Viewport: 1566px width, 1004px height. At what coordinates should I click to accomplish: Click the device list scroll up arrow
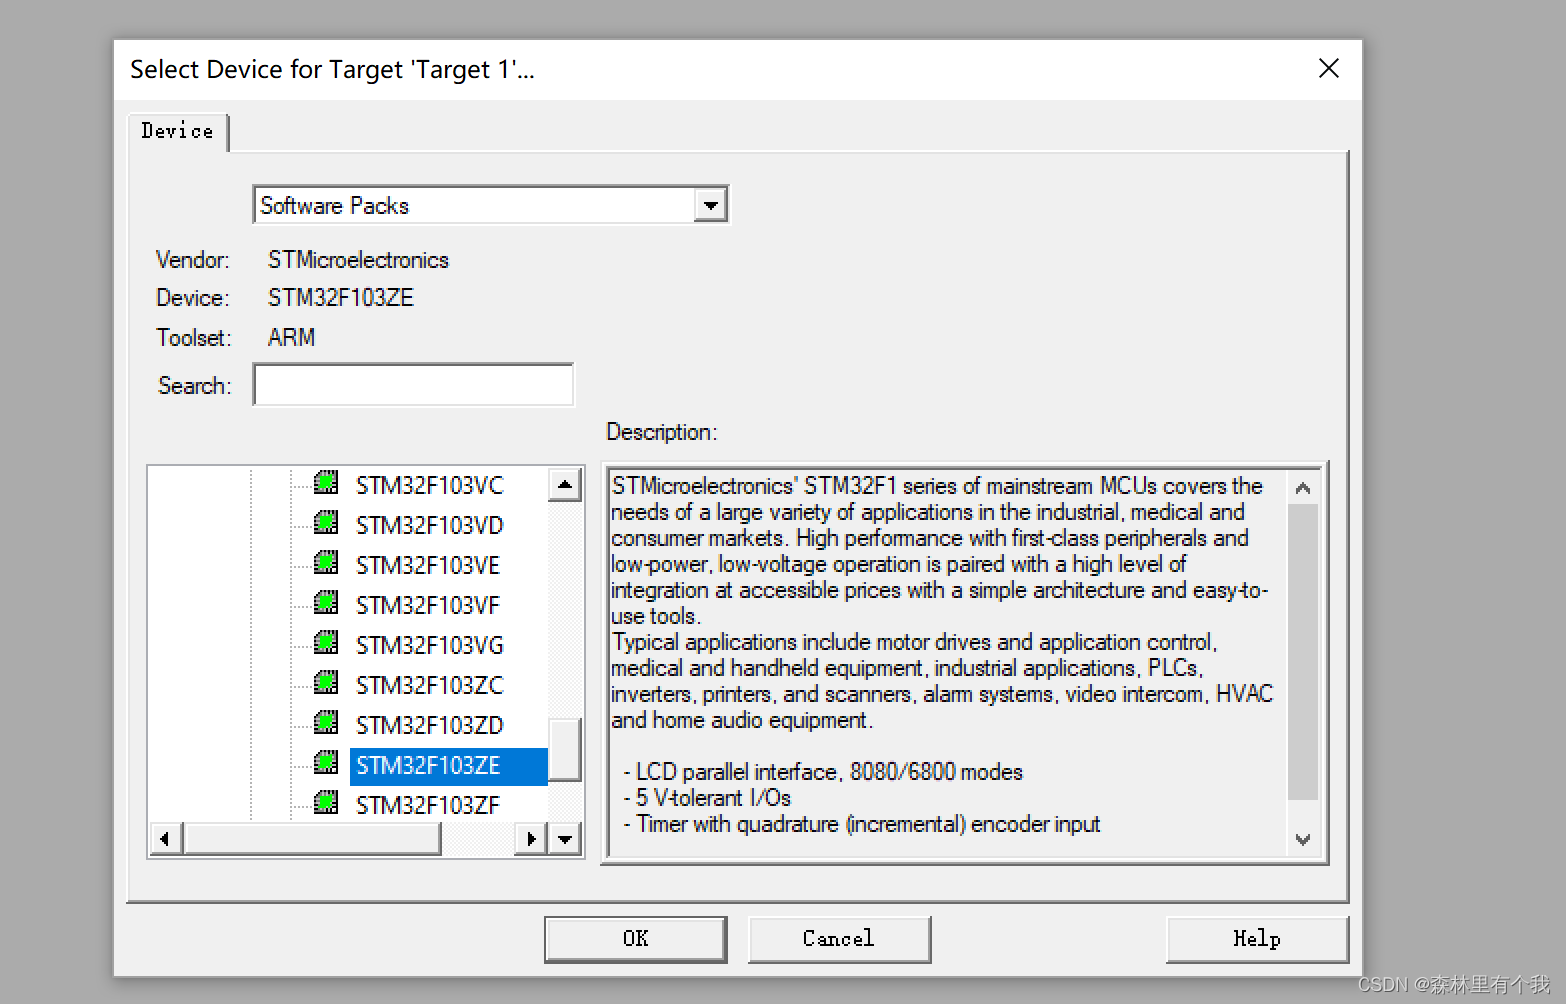click(565, 485)
